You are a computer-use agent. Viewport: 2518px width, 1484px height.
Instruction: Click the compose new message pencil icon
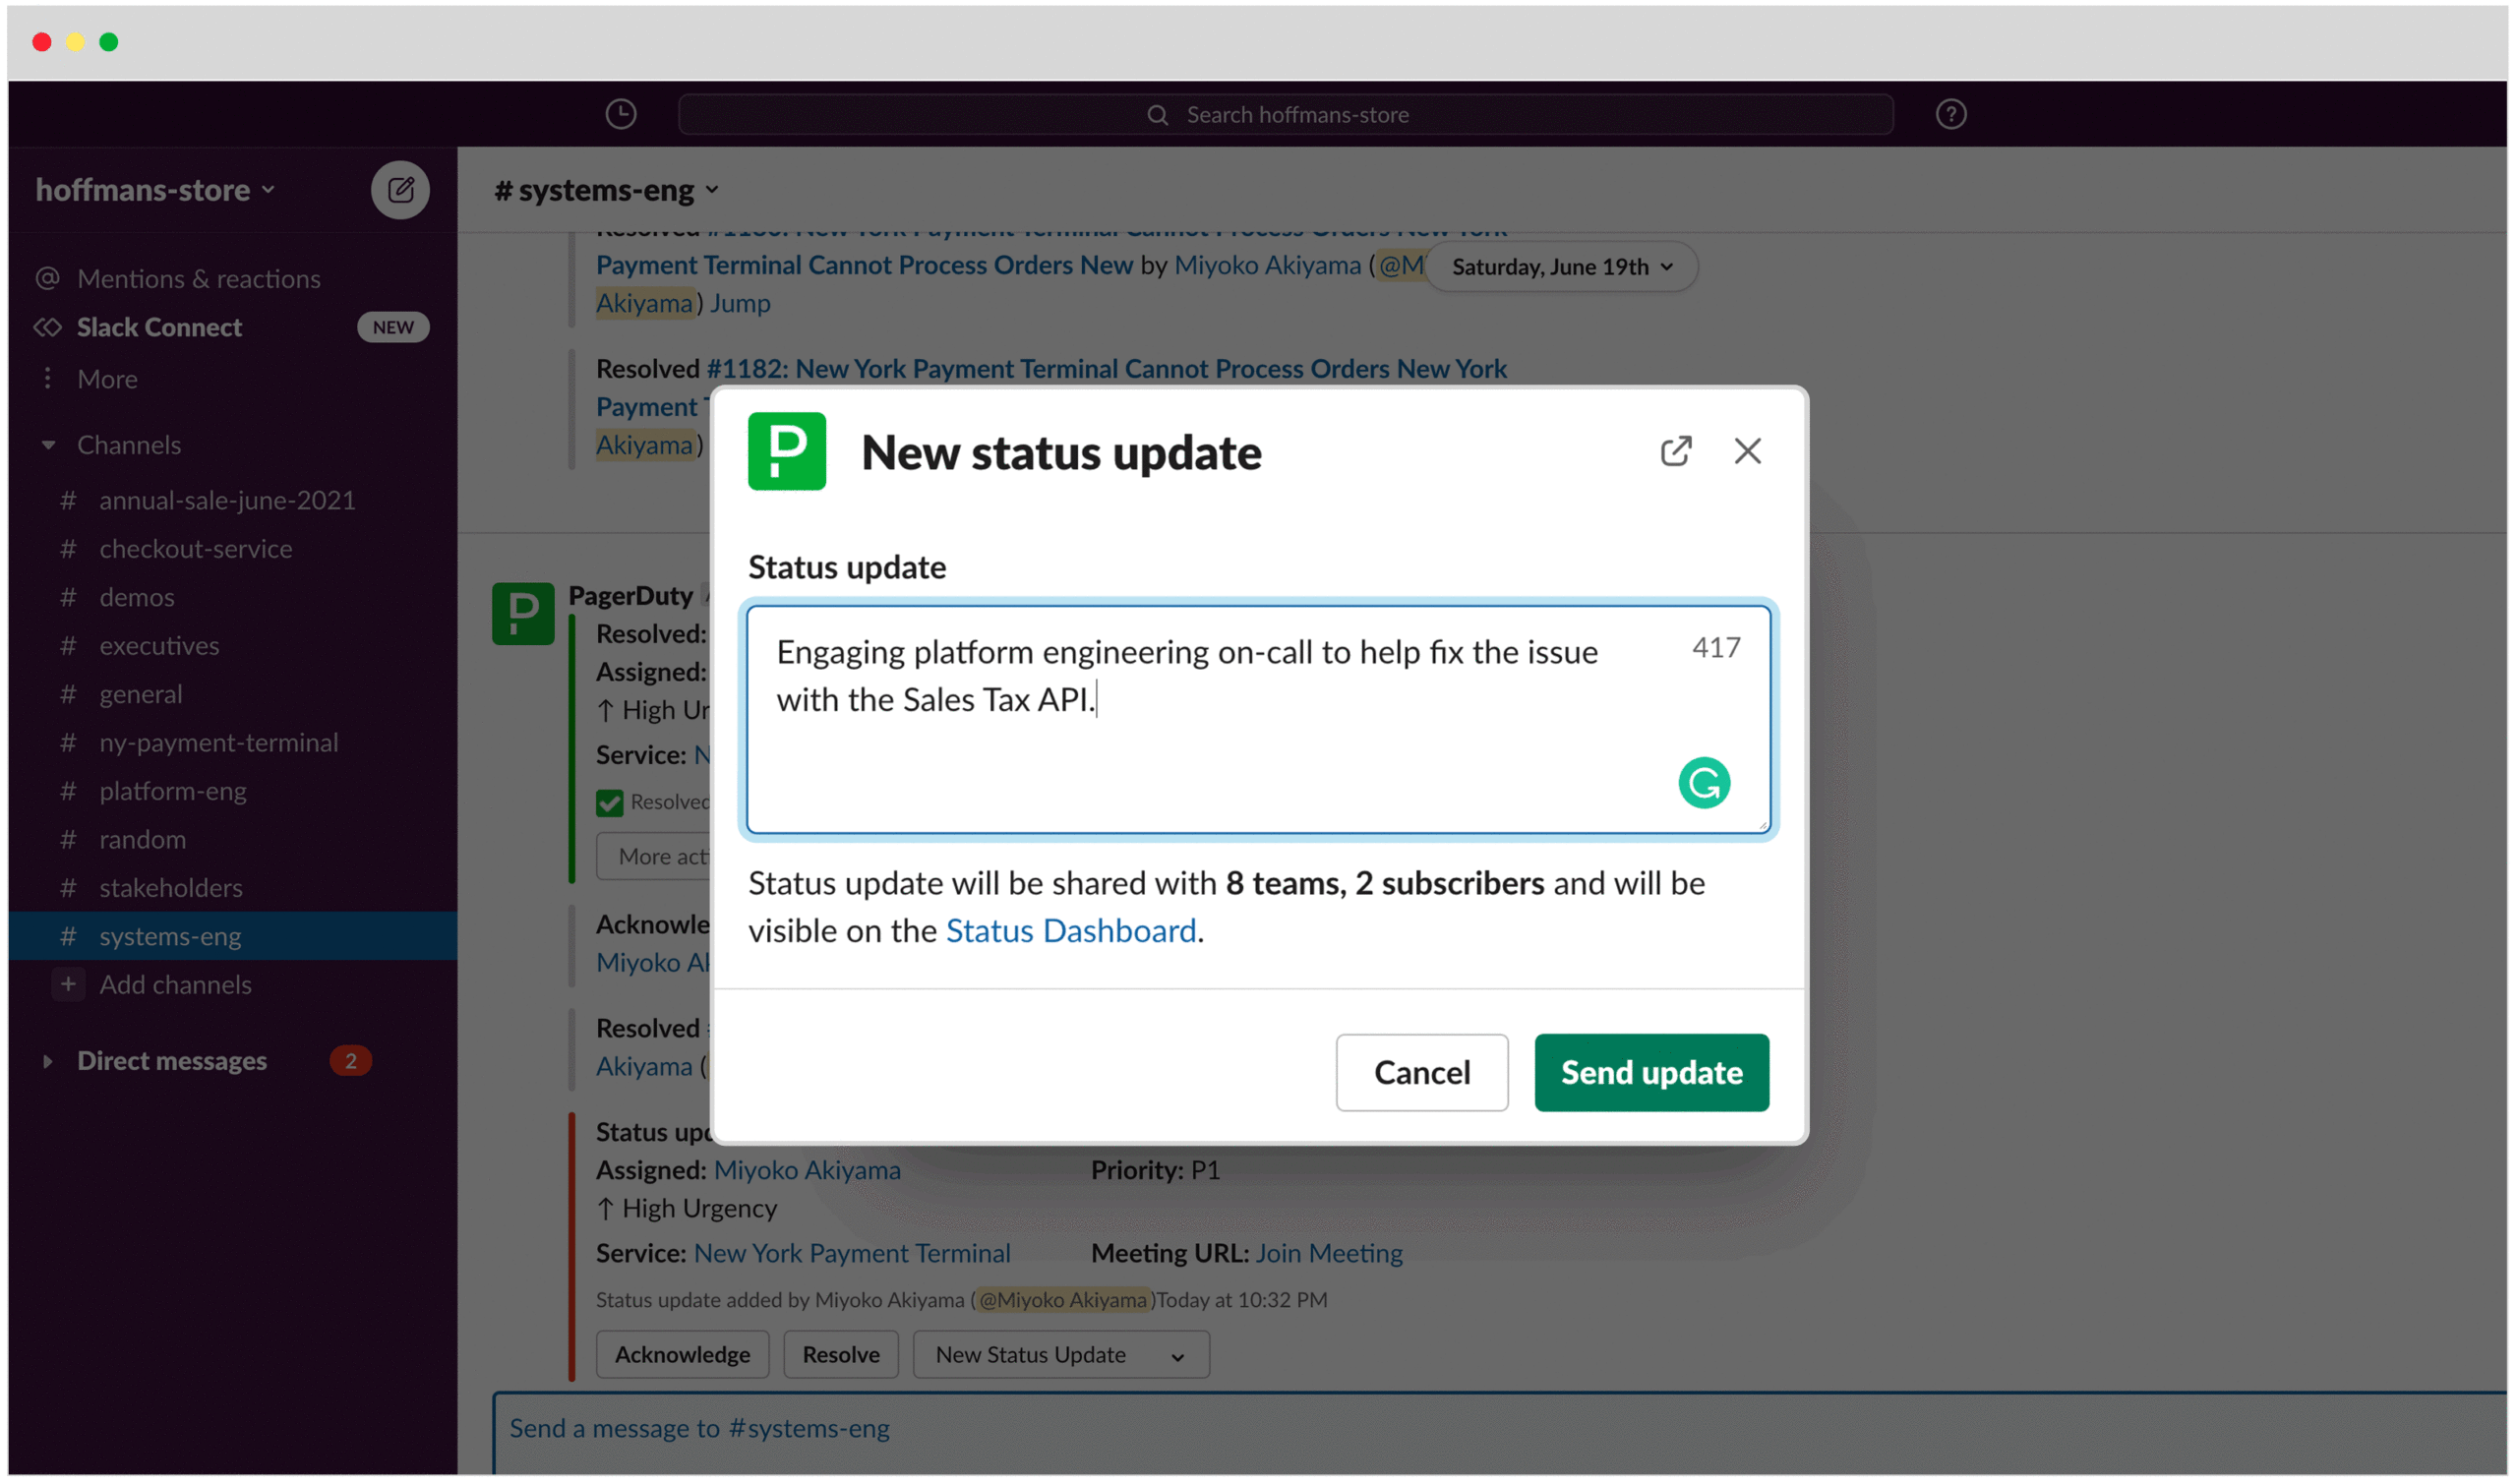coord(401,189)
